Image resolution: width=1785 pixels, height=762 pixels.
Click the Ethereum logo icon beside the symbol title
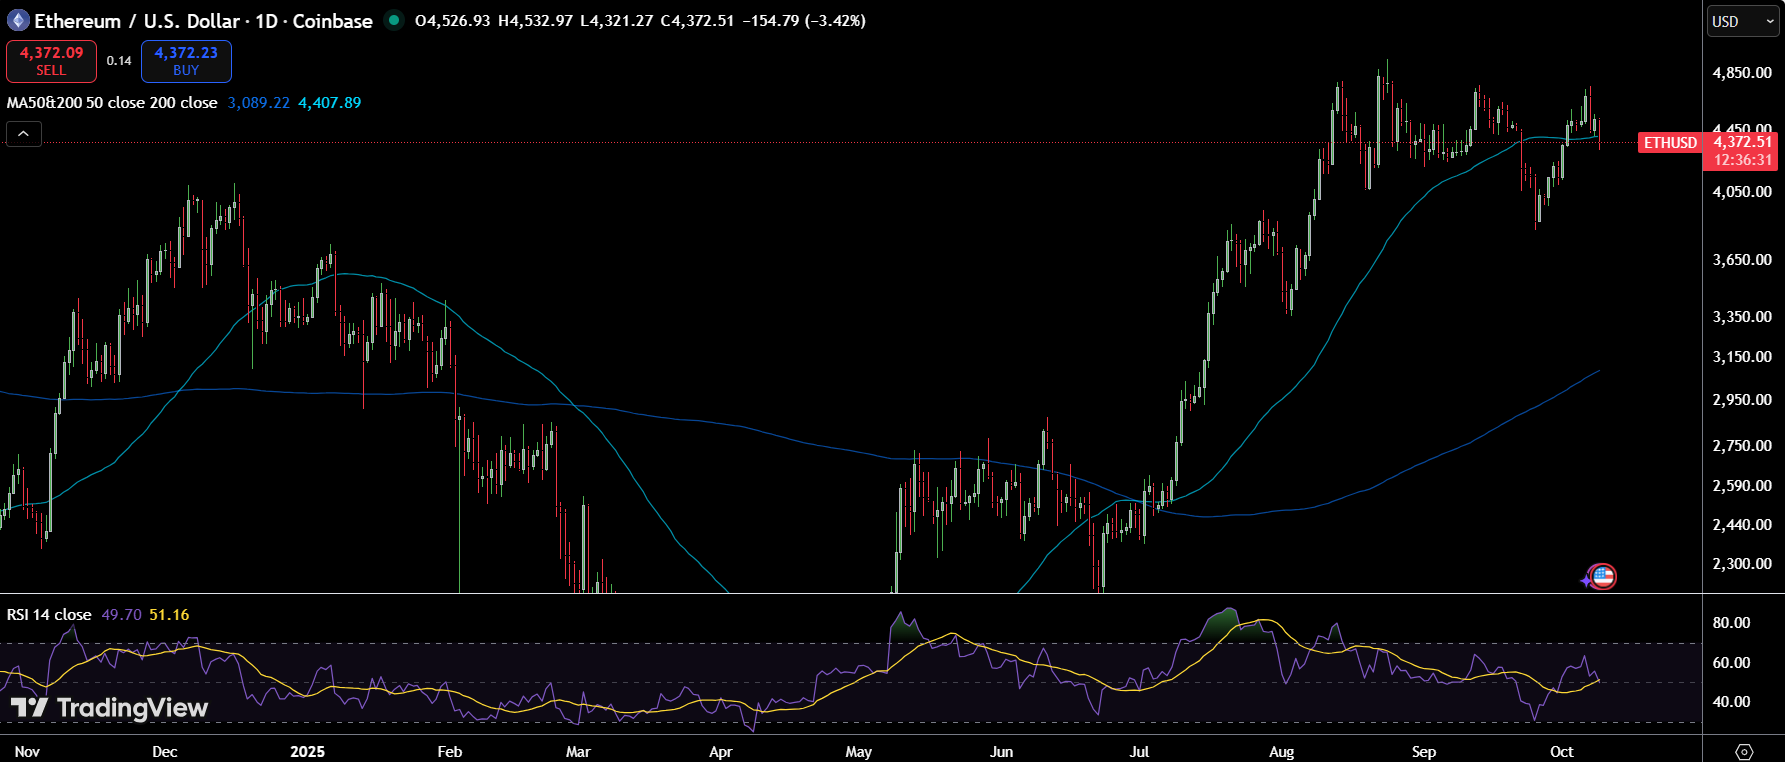point(18,21)
